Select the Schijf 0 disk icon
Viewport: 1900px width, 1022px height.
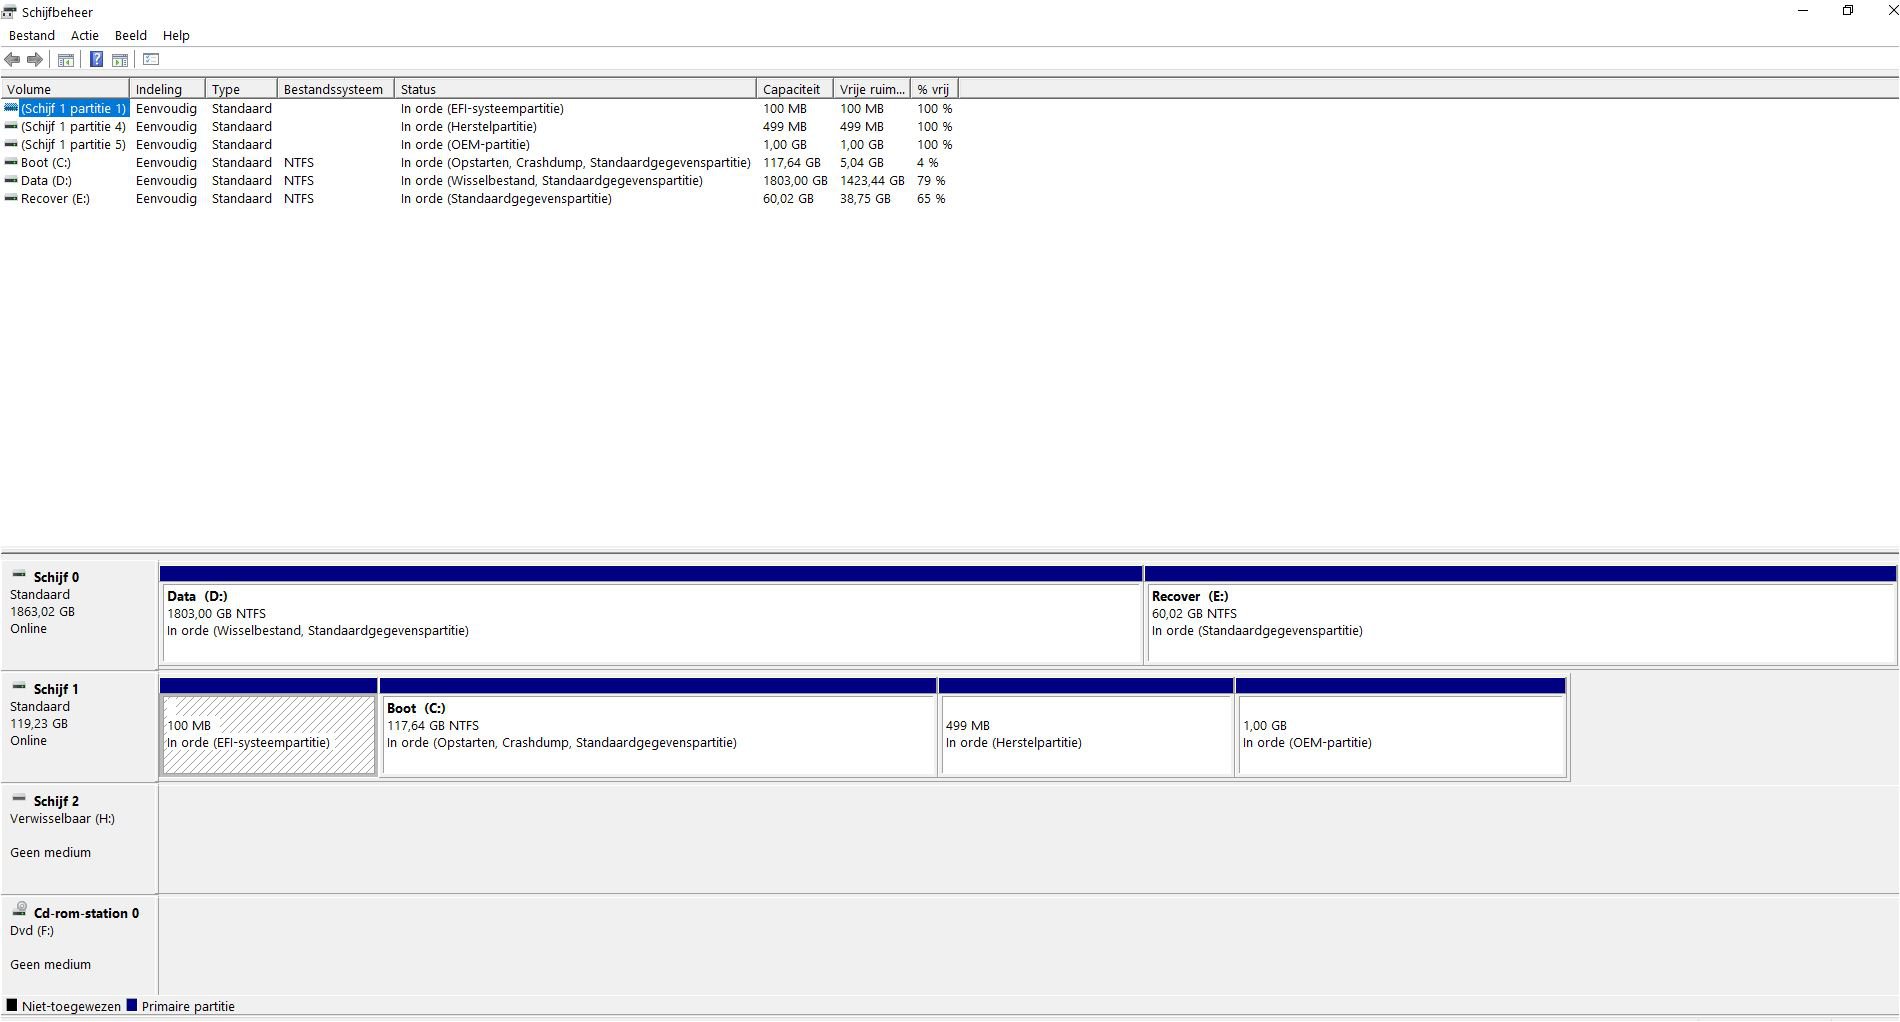[19, 575]
